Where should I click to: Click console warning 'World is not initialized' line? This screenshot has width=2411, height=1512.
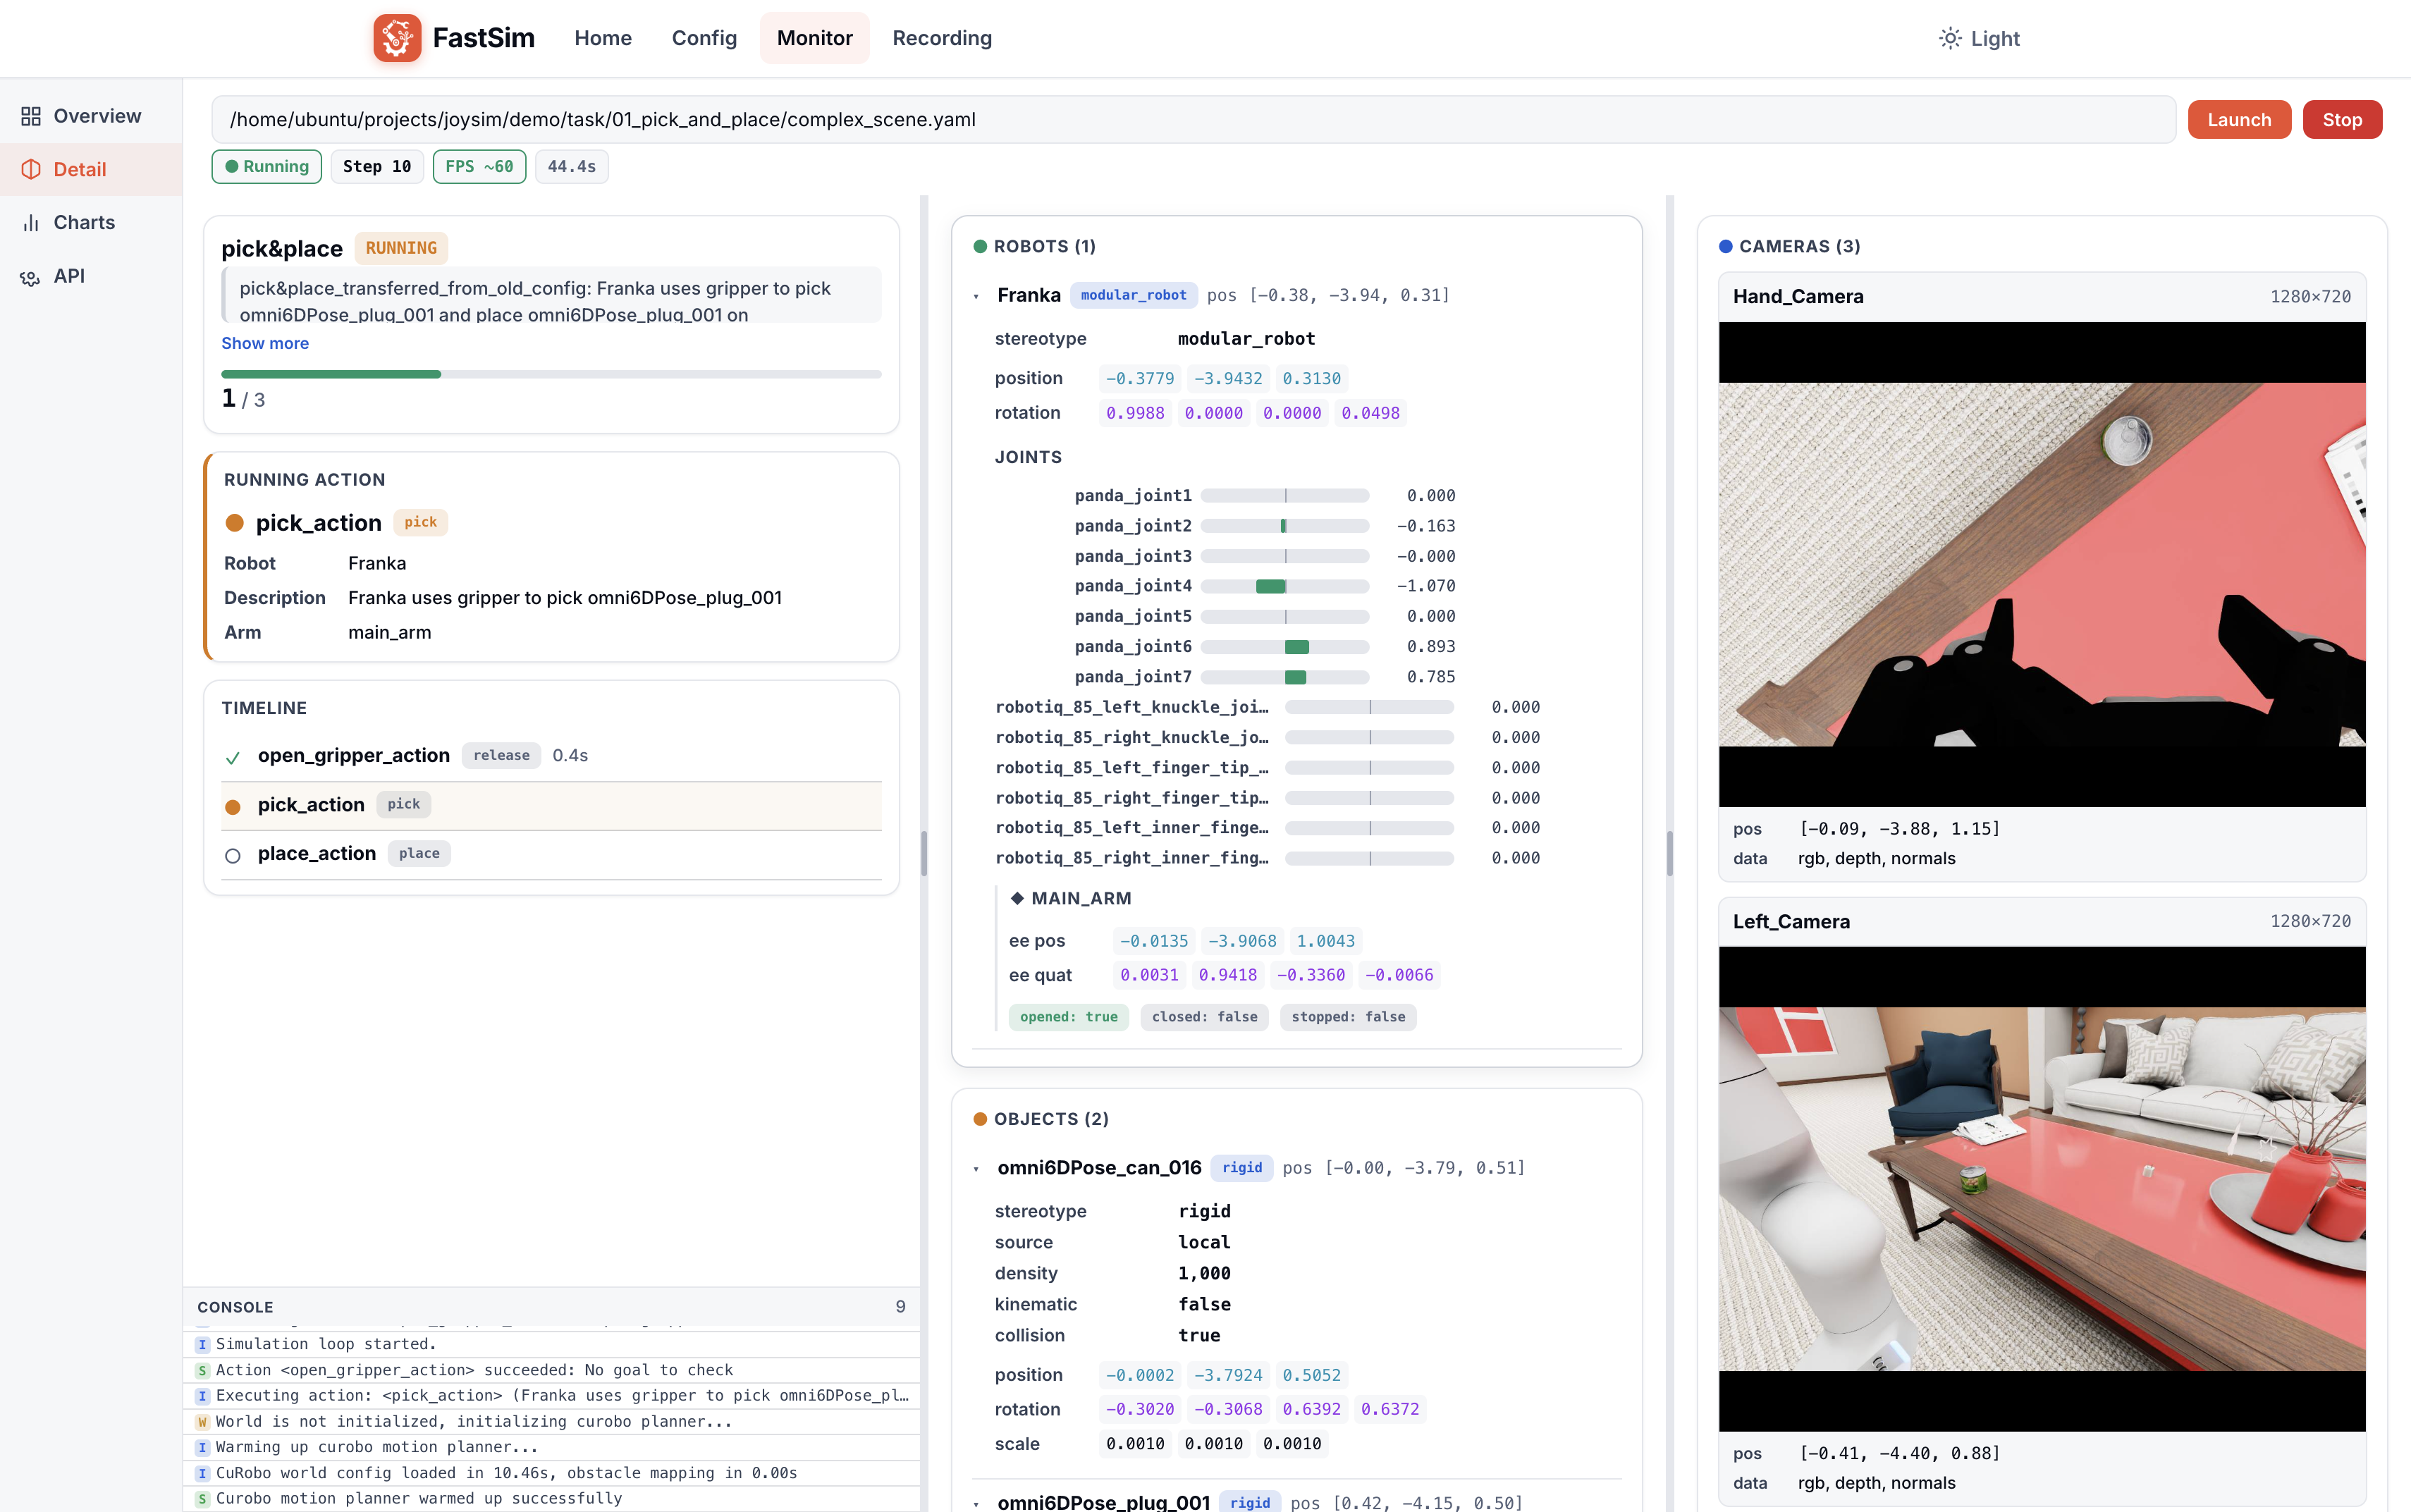(x=551, y=1421)
